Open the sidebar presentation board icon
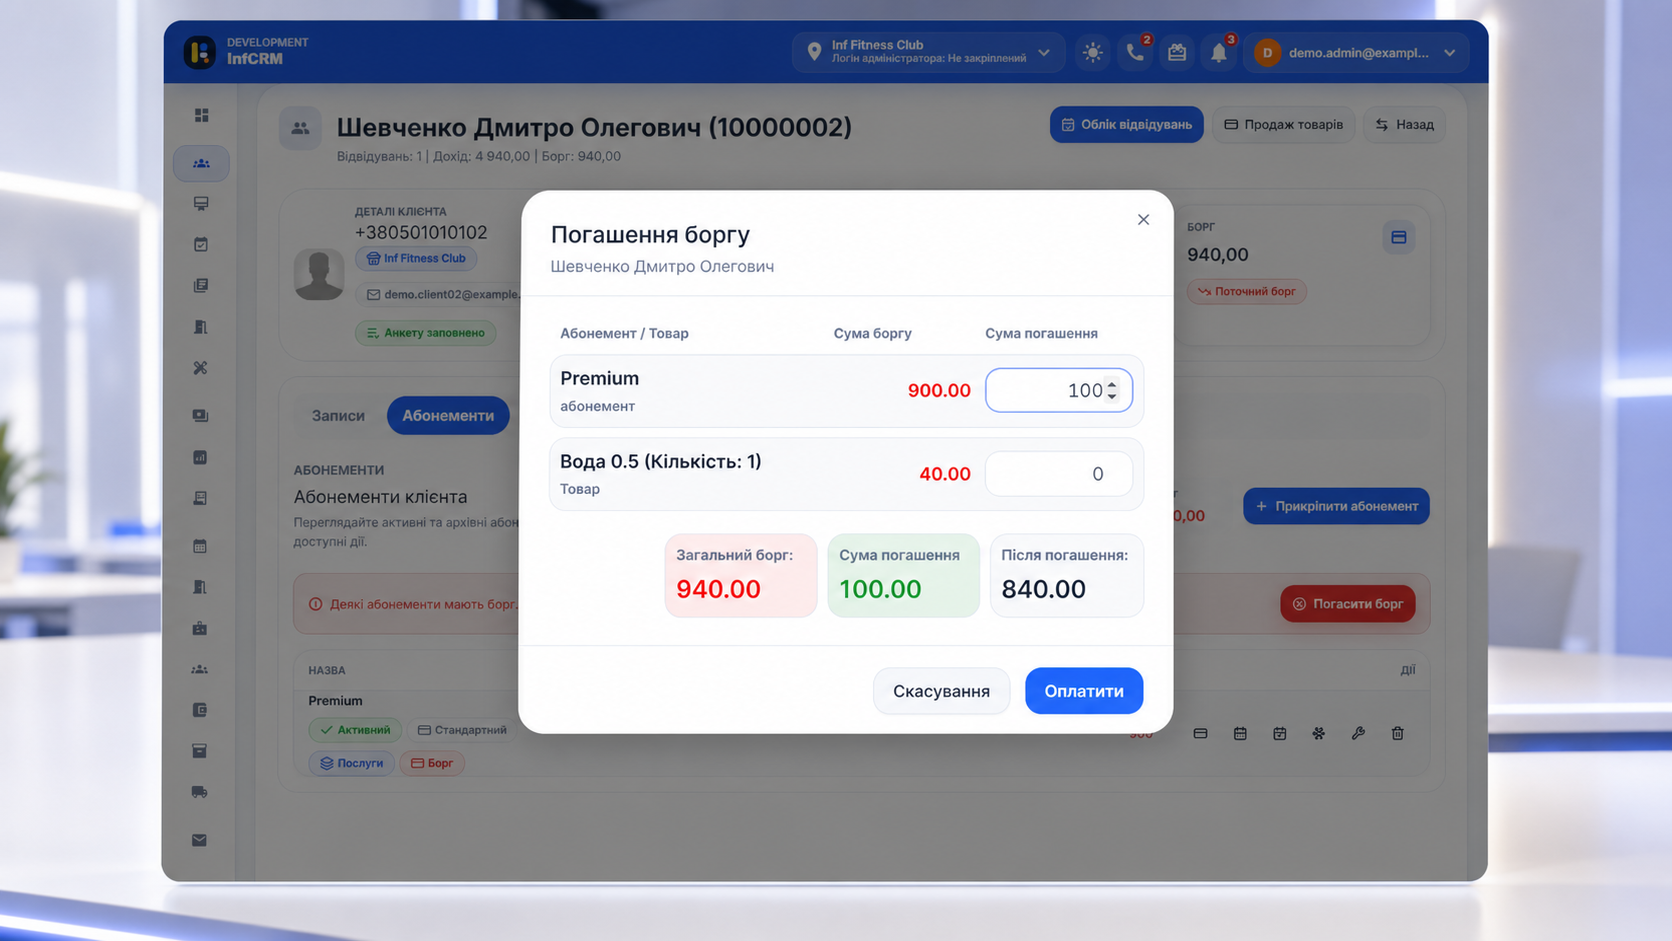 (201, 203)
